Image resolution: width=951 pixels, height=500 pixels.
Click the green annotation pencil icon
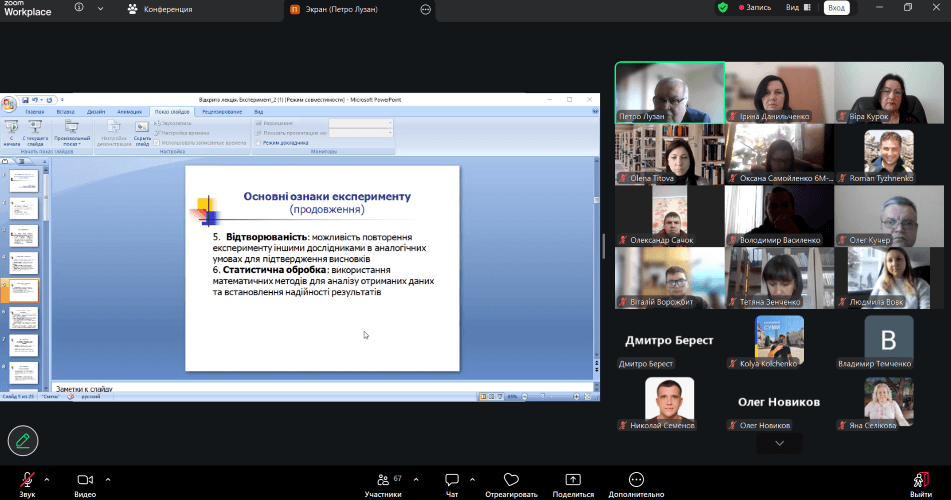click(22, 439)
